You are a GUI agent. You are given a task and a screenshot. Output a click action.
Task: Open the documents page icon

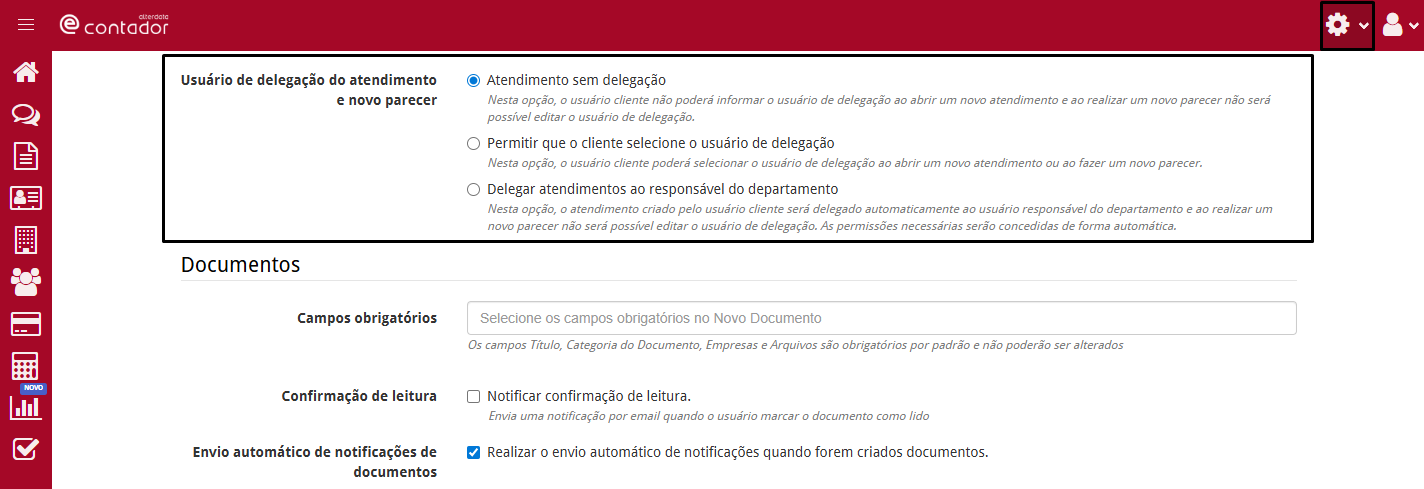coord(26,156)
